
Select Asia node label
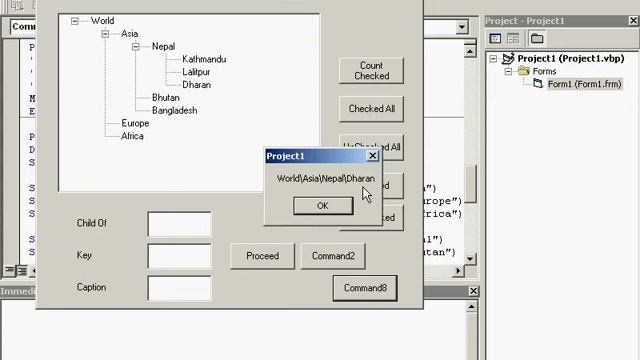129,34
